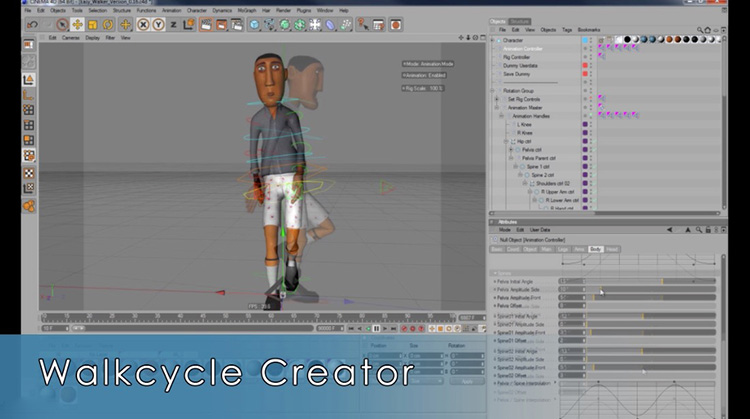The height and width of the screenshot is (419, 750).
Task: Click frame 50 on the timeline ruler
Action: pyautogui.click(x=226, y=317)
